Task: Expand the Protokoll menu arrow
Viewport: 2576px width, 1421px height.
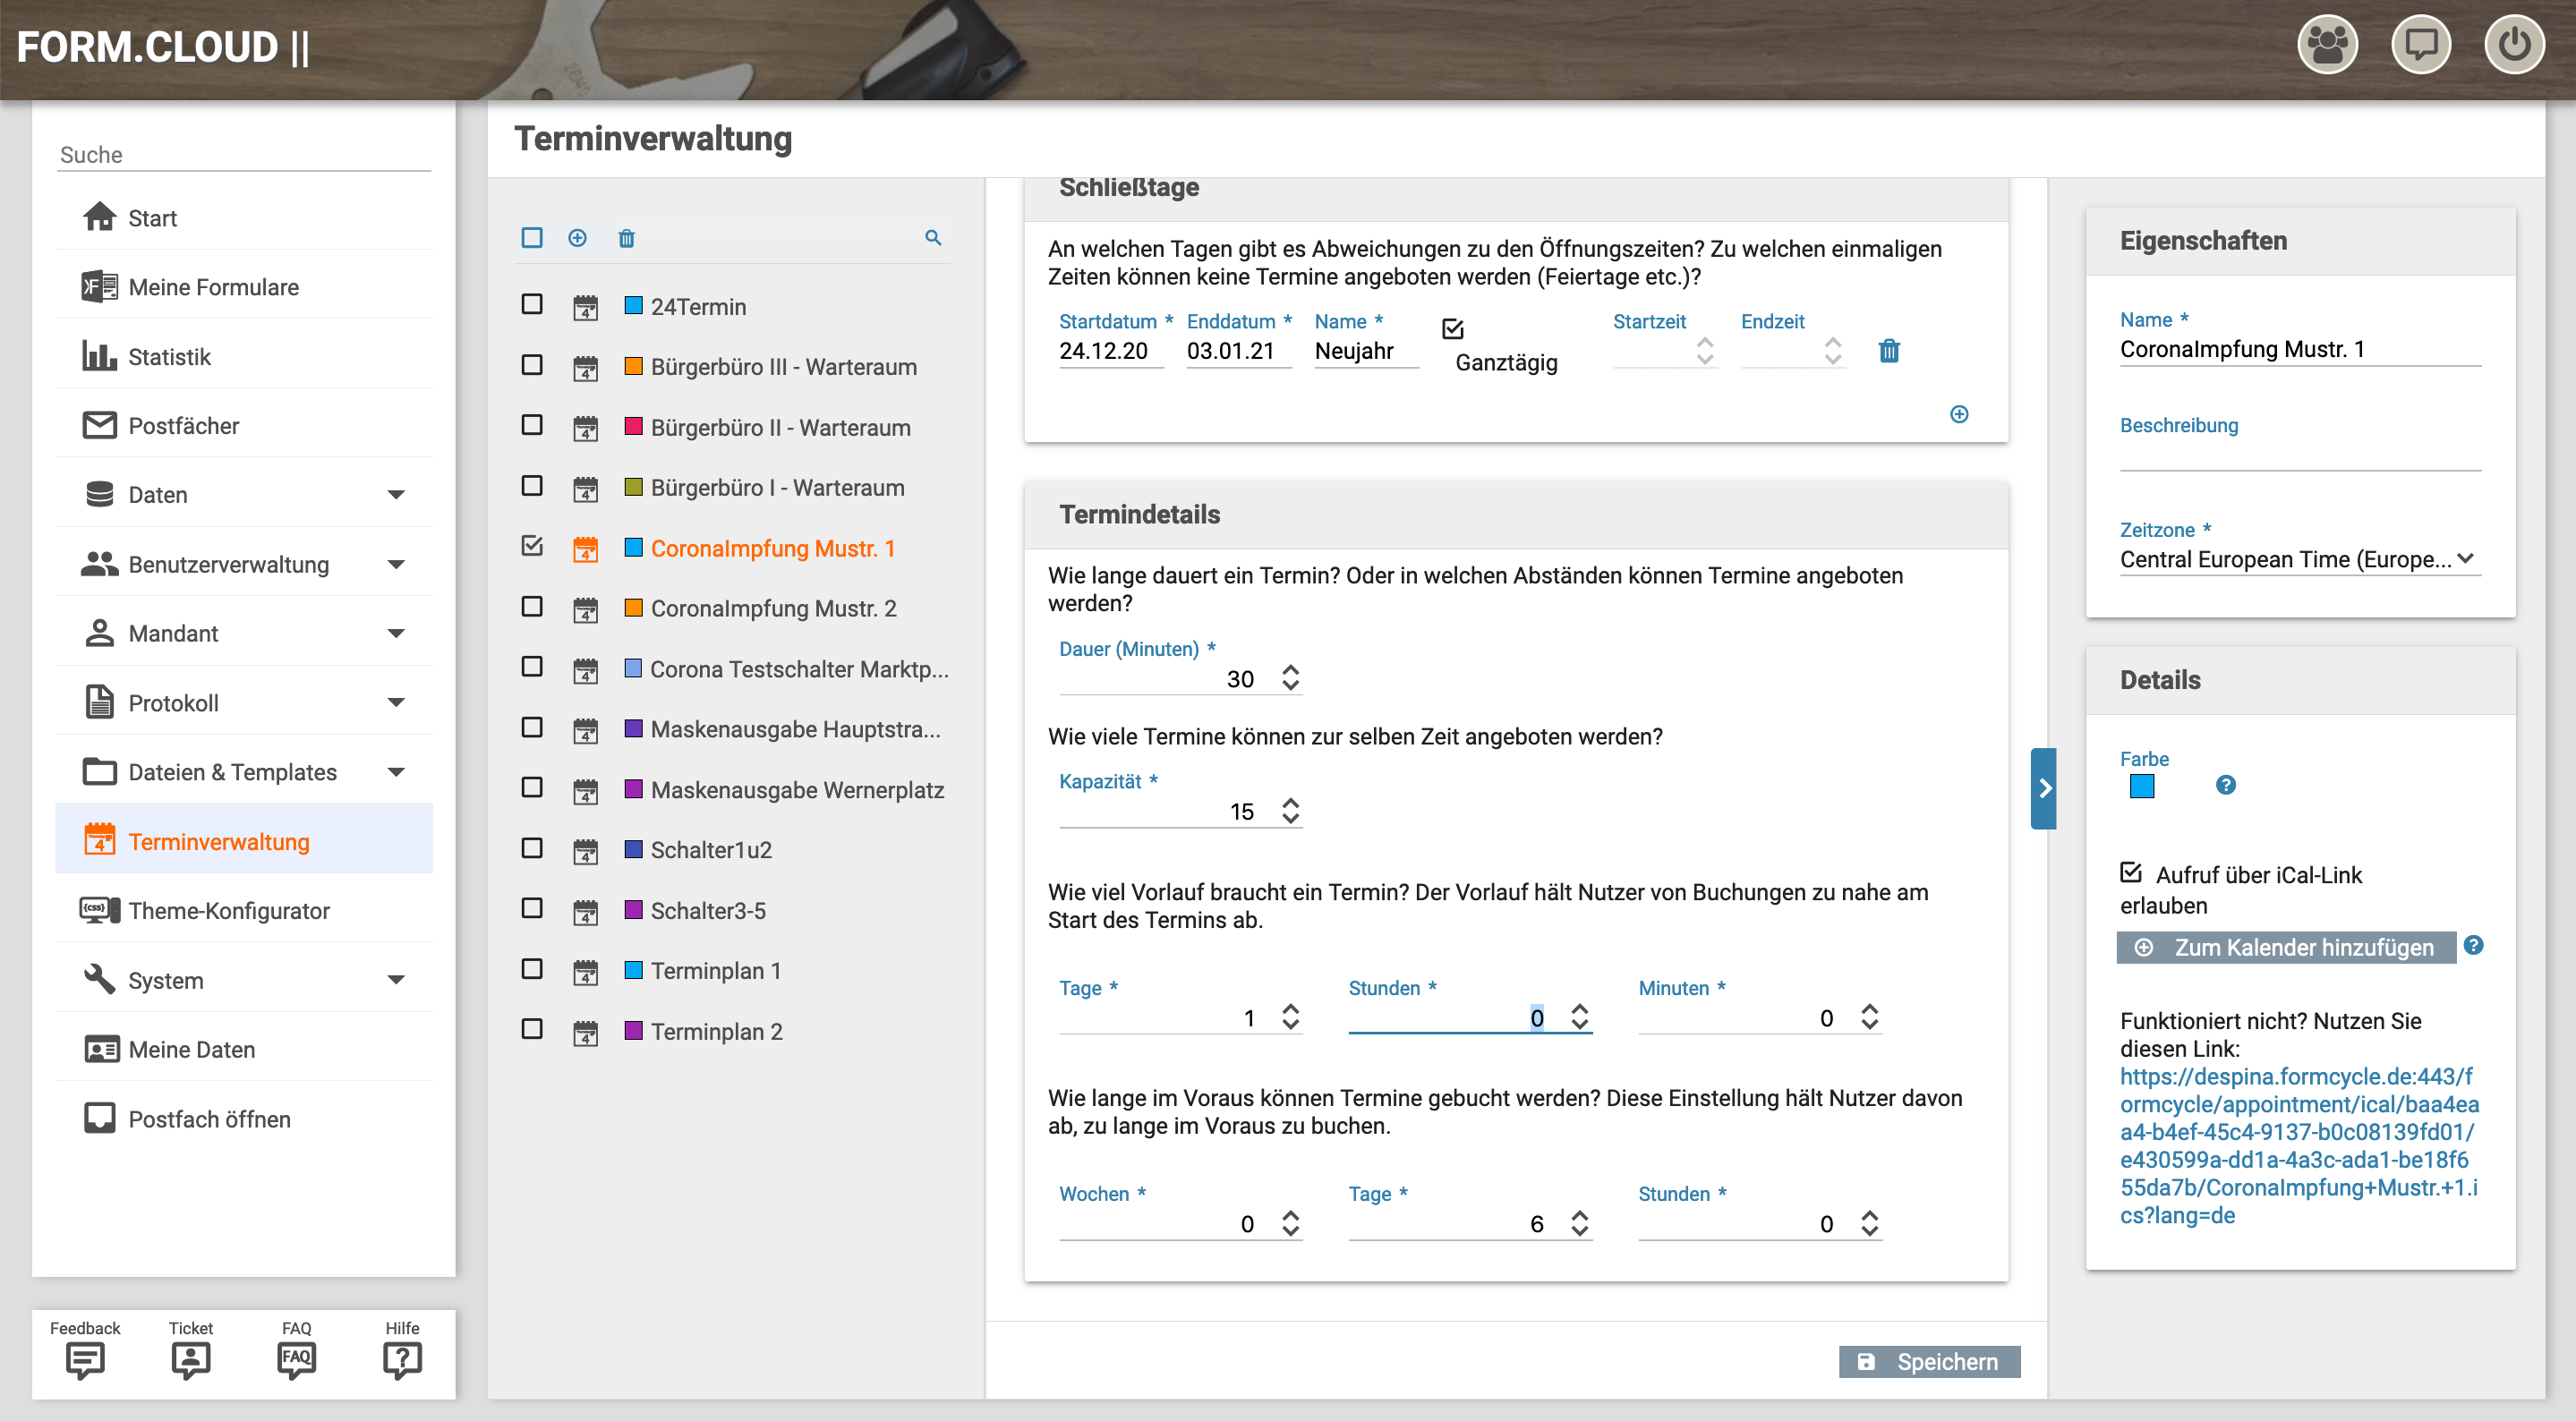Action: pos(396,703)
